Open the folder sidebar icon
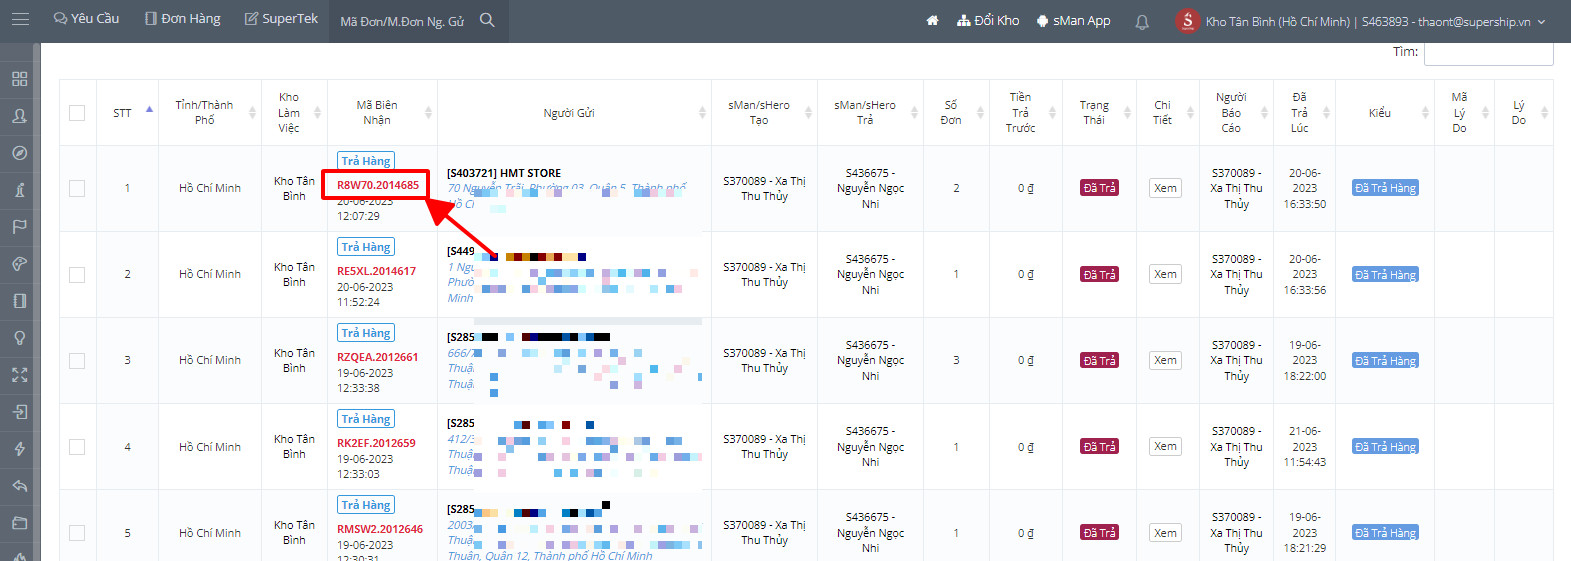This screenshot has height=561, width=1571. (x=19, y=523)
